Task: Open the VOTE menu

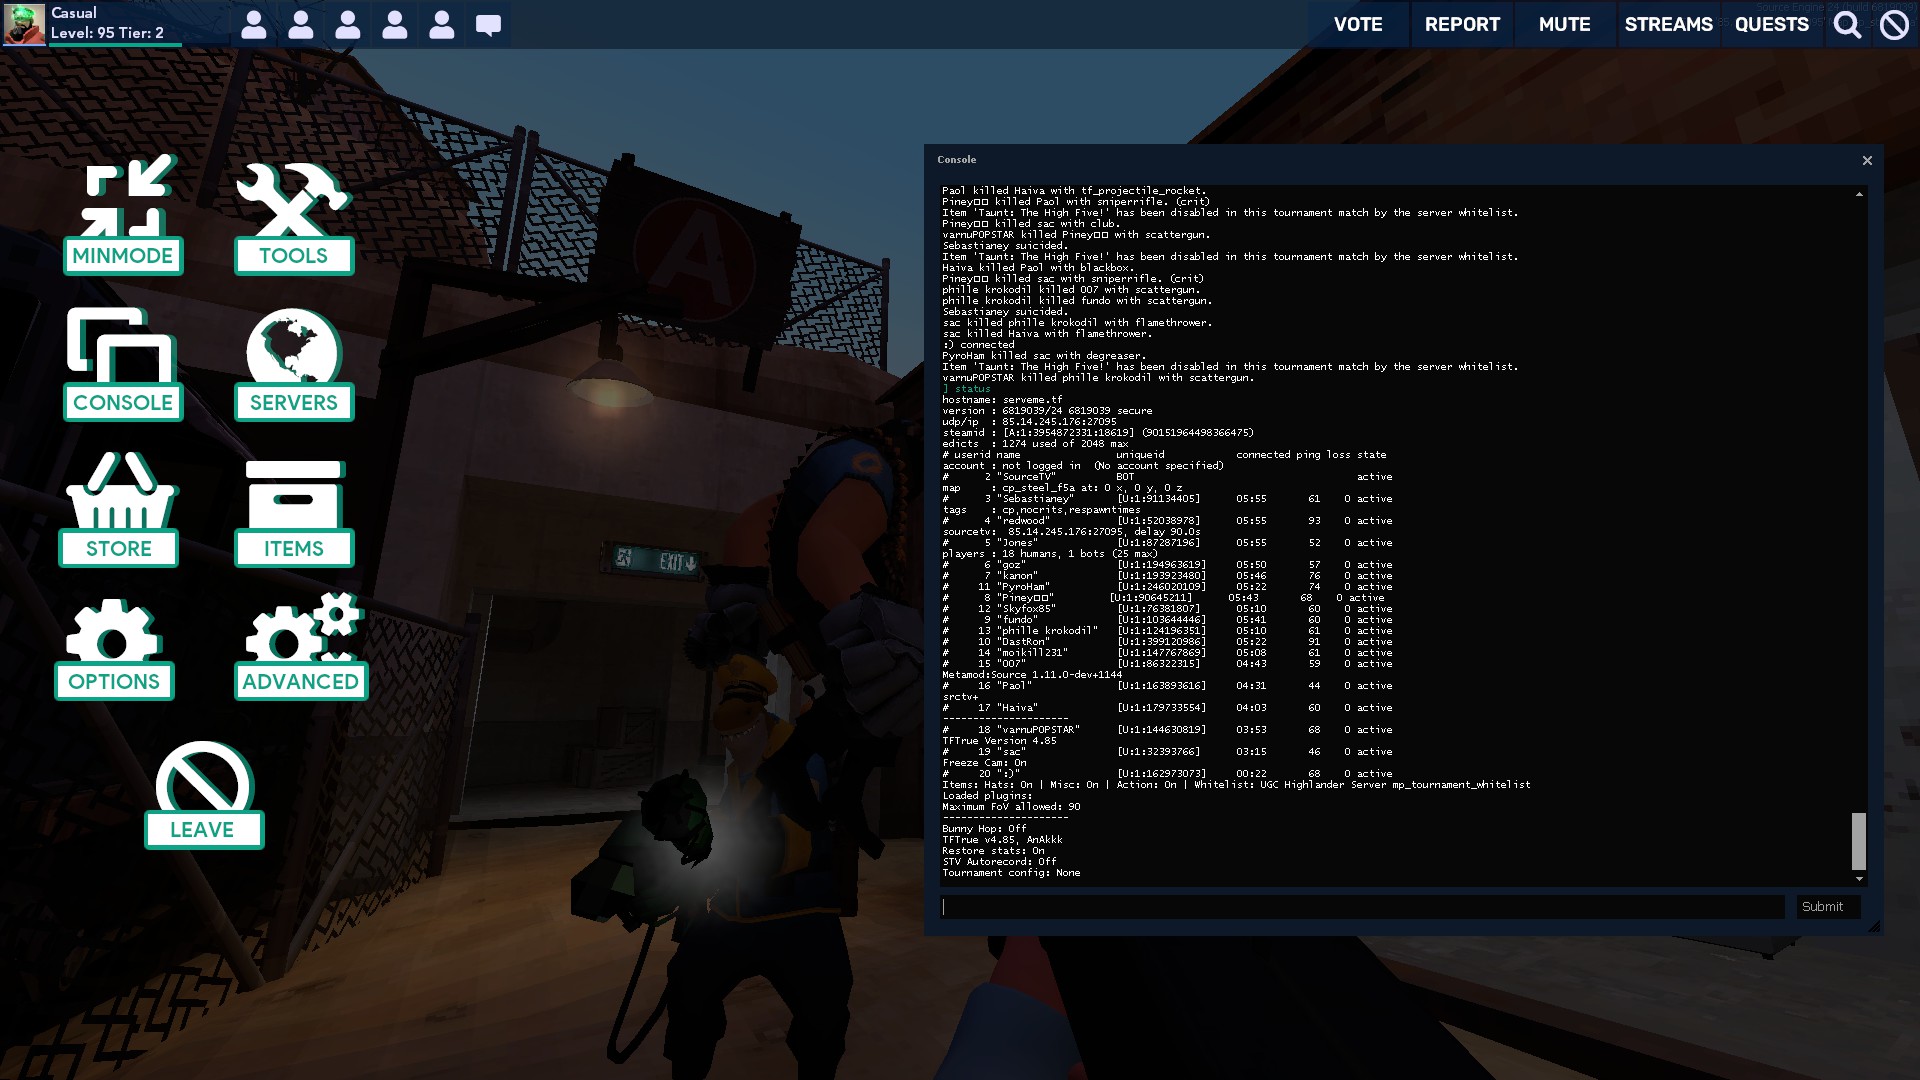Action: point(1358,24)
